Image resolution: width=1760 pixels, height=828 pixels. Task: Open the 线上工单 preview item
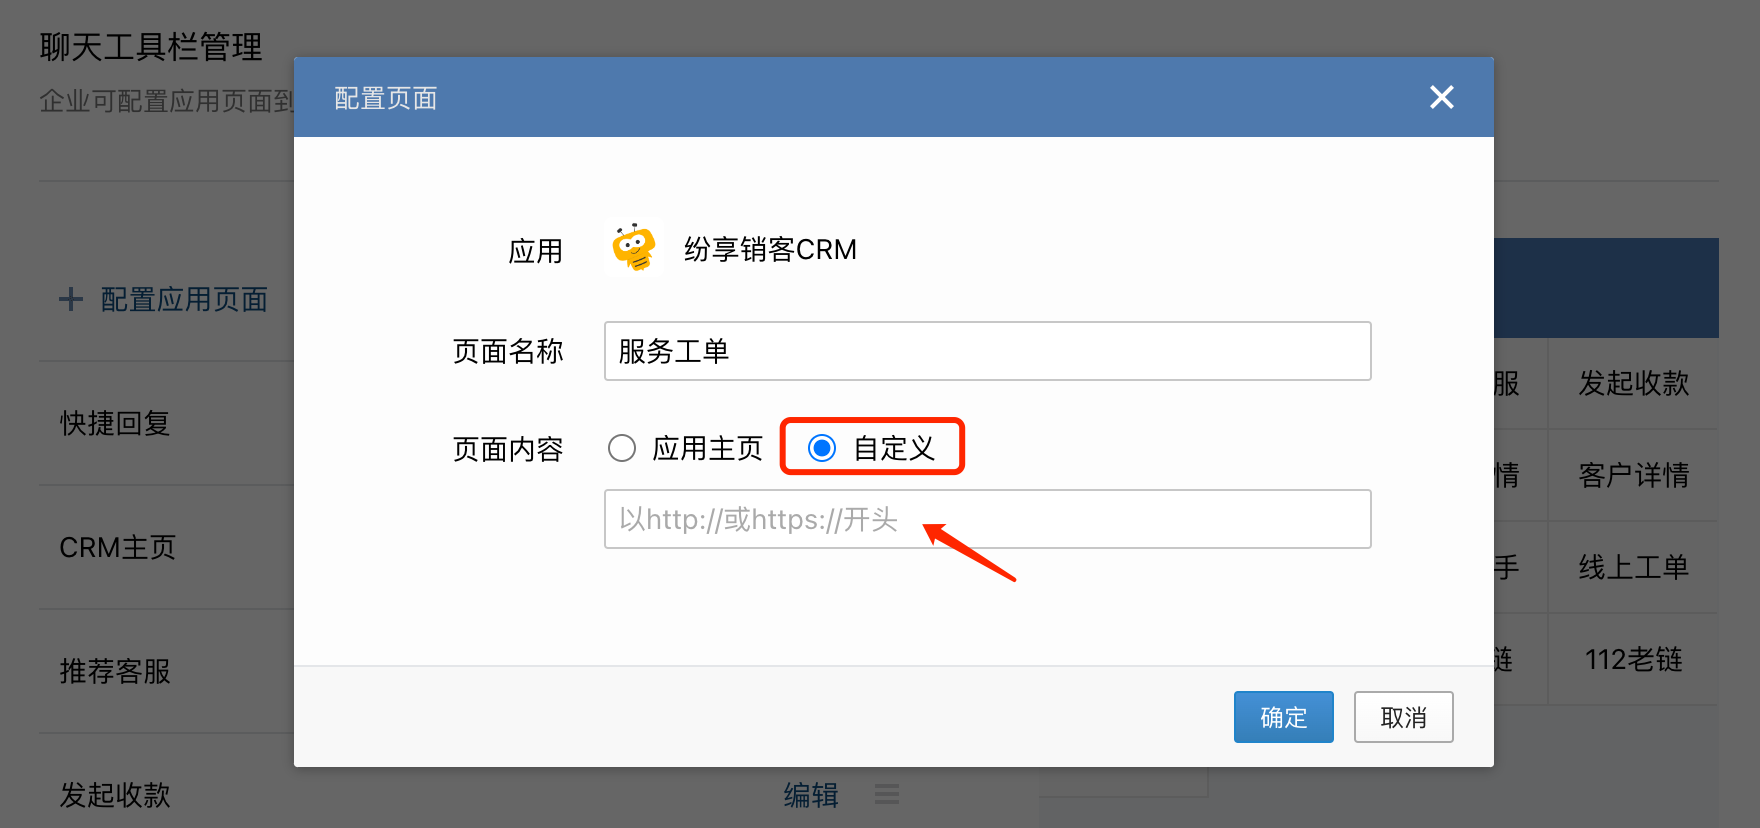pyautogui.click(x=1633, y=567)
